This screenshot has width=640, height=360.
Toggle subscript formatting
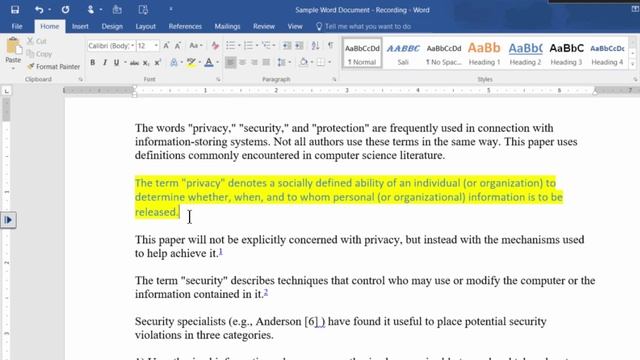tap(146, 62)
